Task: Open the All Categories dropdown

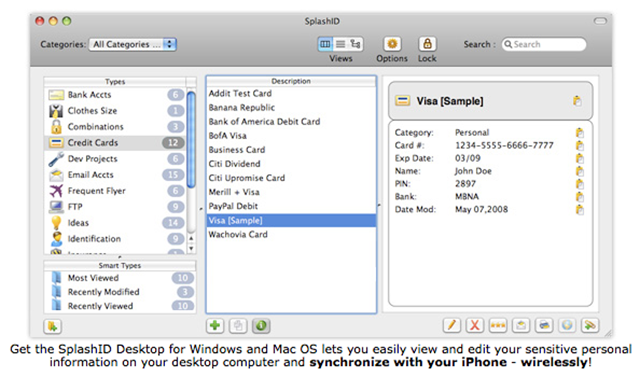Action: [133, 44]
